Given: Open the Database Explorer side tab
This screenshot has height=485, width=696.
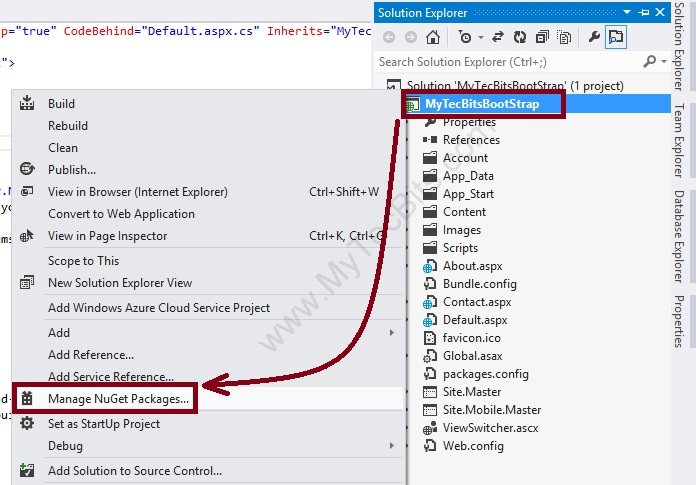Looking at the screenshot, I should (679, 237).
